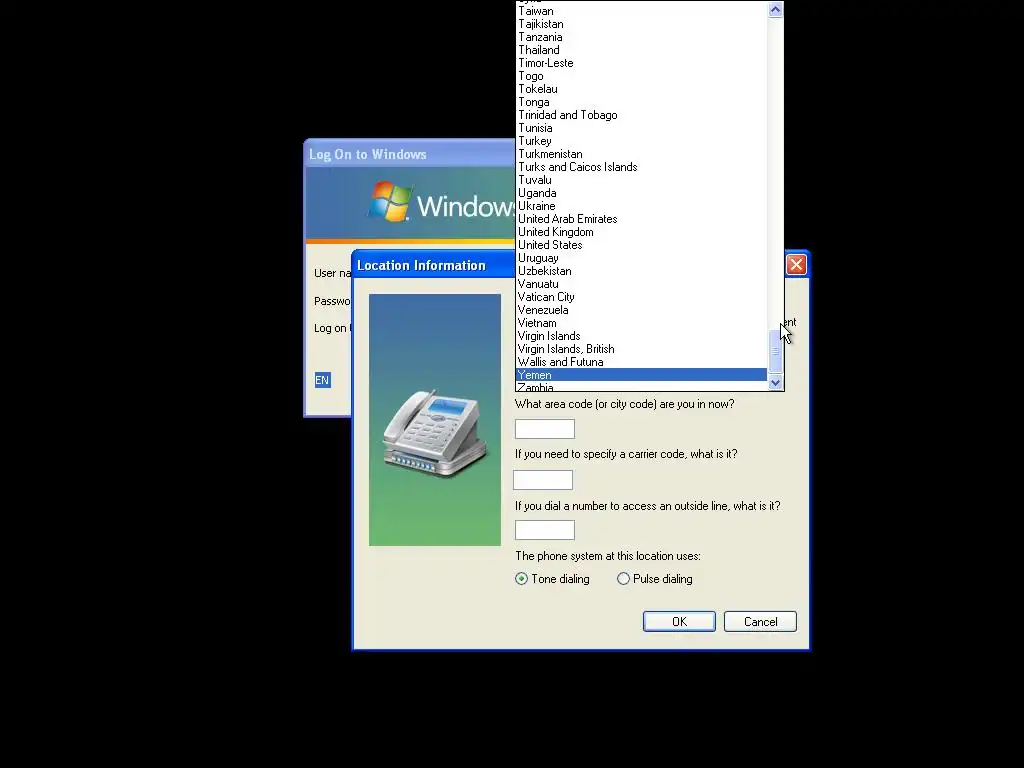Choose Togo from the country list
Viewport: 1024px width, 768px height.
click(641, 76)
